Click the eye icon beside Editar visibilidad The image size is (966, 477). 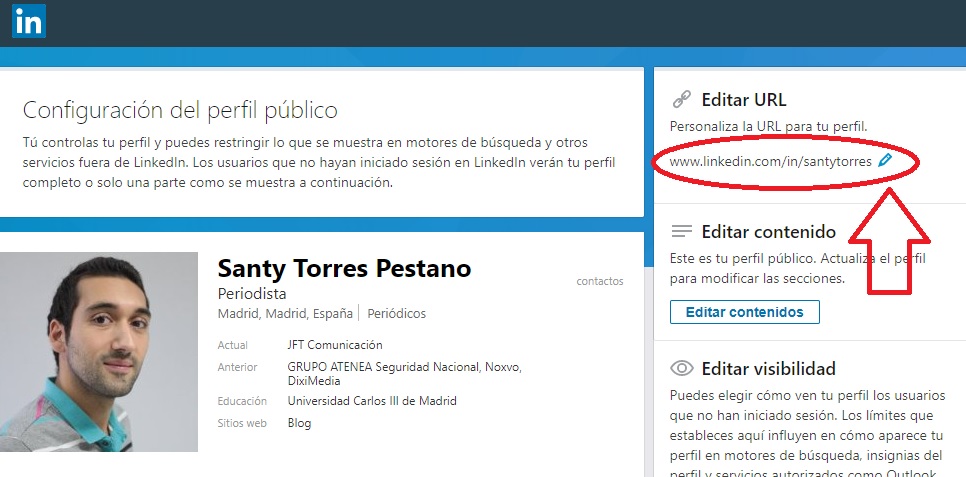[x=682, y=368]
